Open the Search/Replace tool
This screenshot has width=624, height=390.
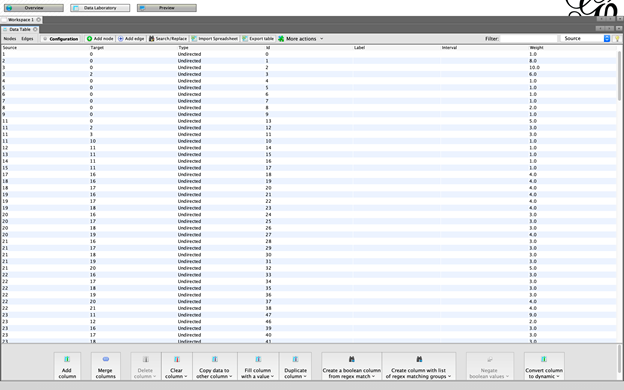point(168,39)
